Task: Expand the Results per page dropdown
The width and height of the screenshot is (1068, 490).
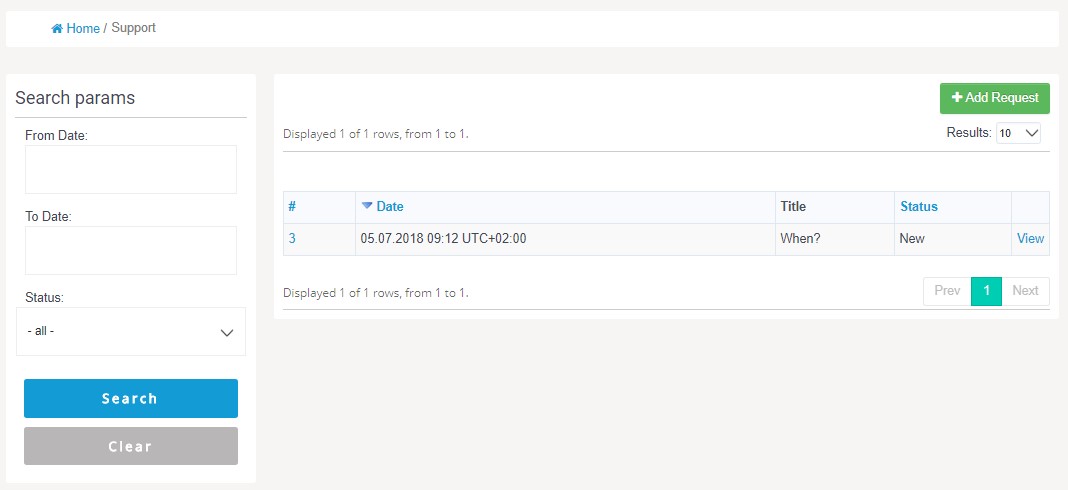Action: click(x=1018, y=133)
